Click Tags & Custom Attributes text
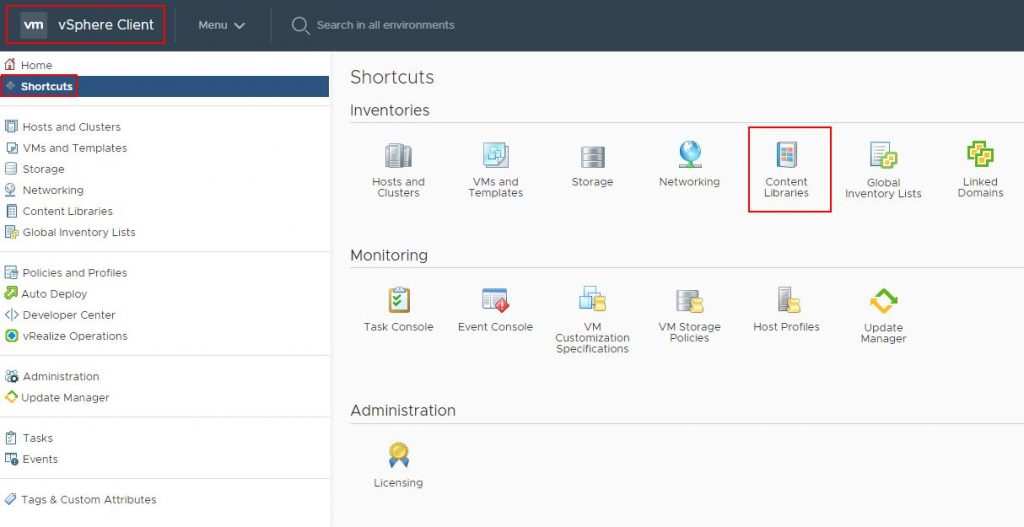Image resolution: width=1024 pixels, height=527 pixels. pos(88,500)
